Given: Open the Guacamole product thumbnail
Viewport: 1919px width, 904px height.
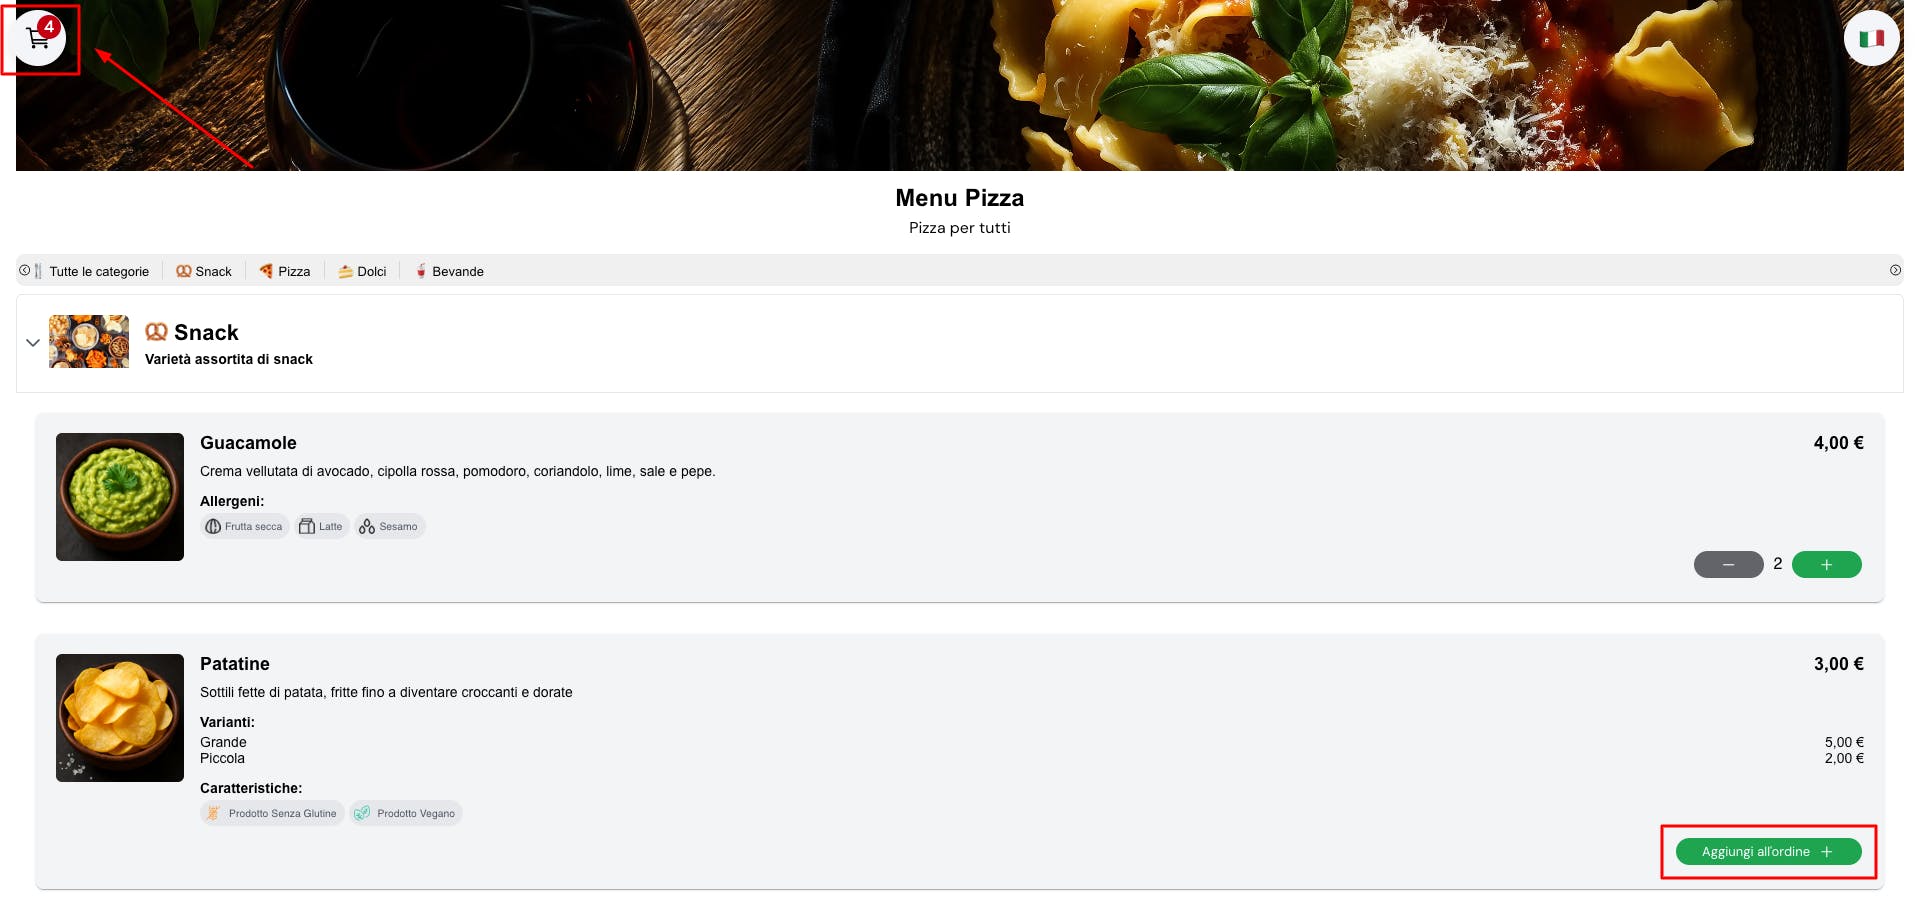Looking at the screenshot, I should tap(120, 497).
